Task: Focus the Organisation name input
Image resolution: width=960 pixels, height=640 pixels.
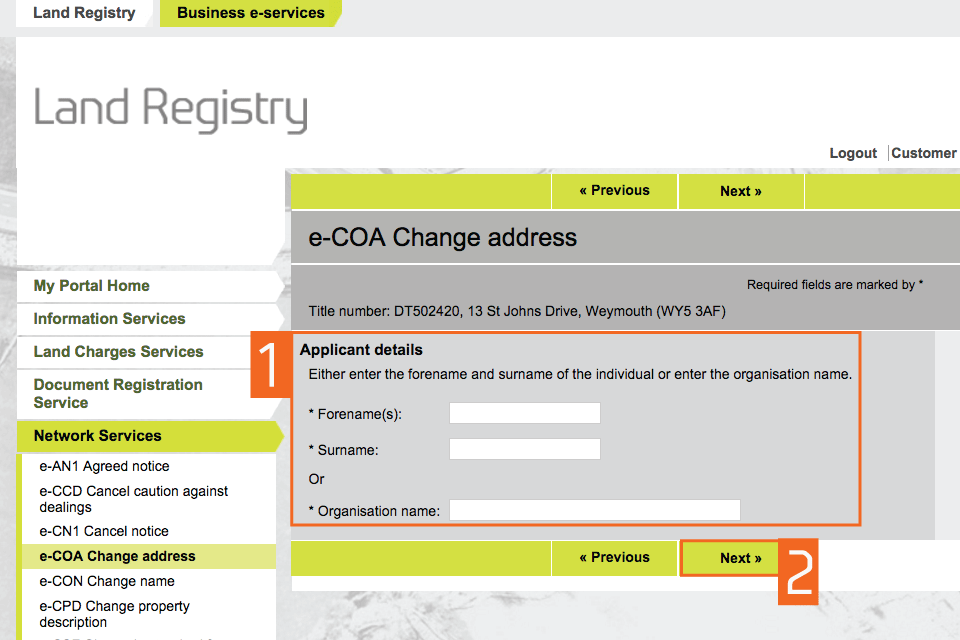Action: coord(594,511)
